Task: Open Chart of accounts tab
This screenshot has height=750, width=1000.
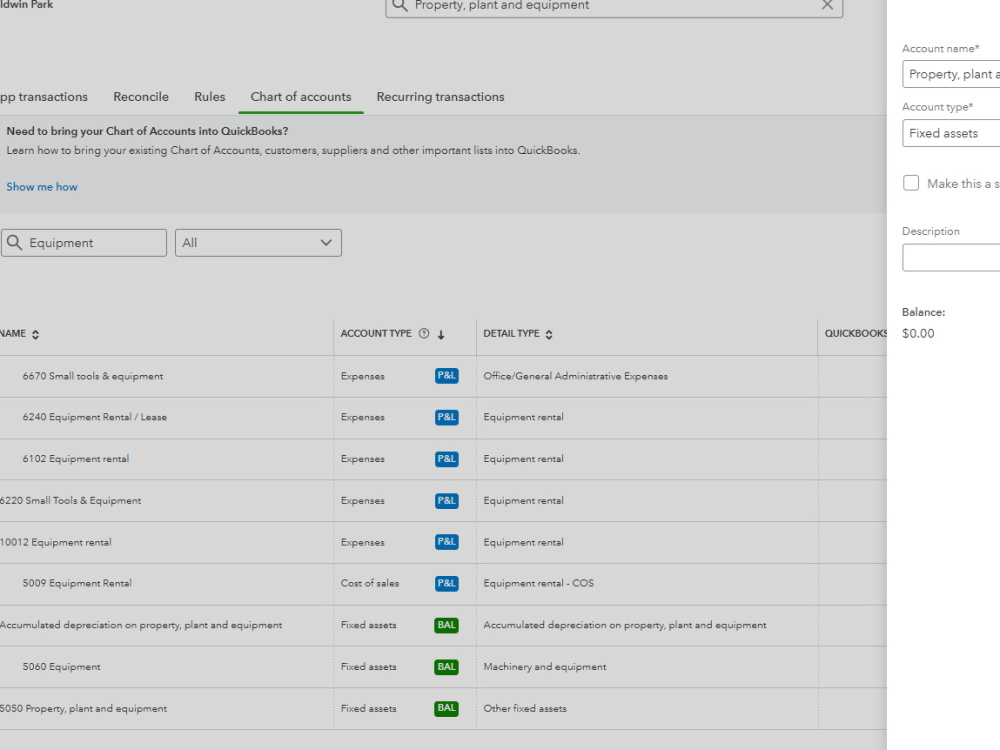Action: click(301, 97)
